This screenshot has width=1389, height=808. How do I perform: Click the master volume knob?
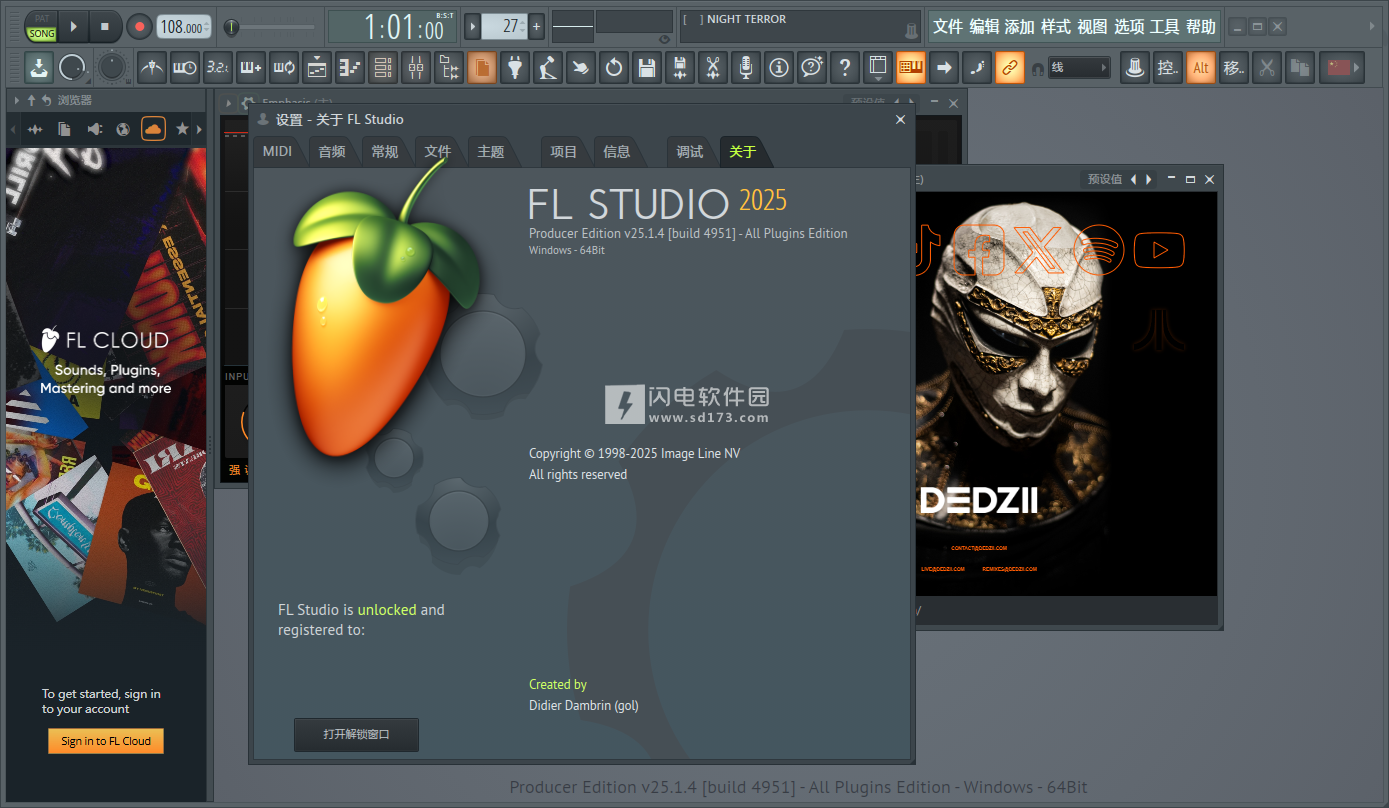pos(72,68)
